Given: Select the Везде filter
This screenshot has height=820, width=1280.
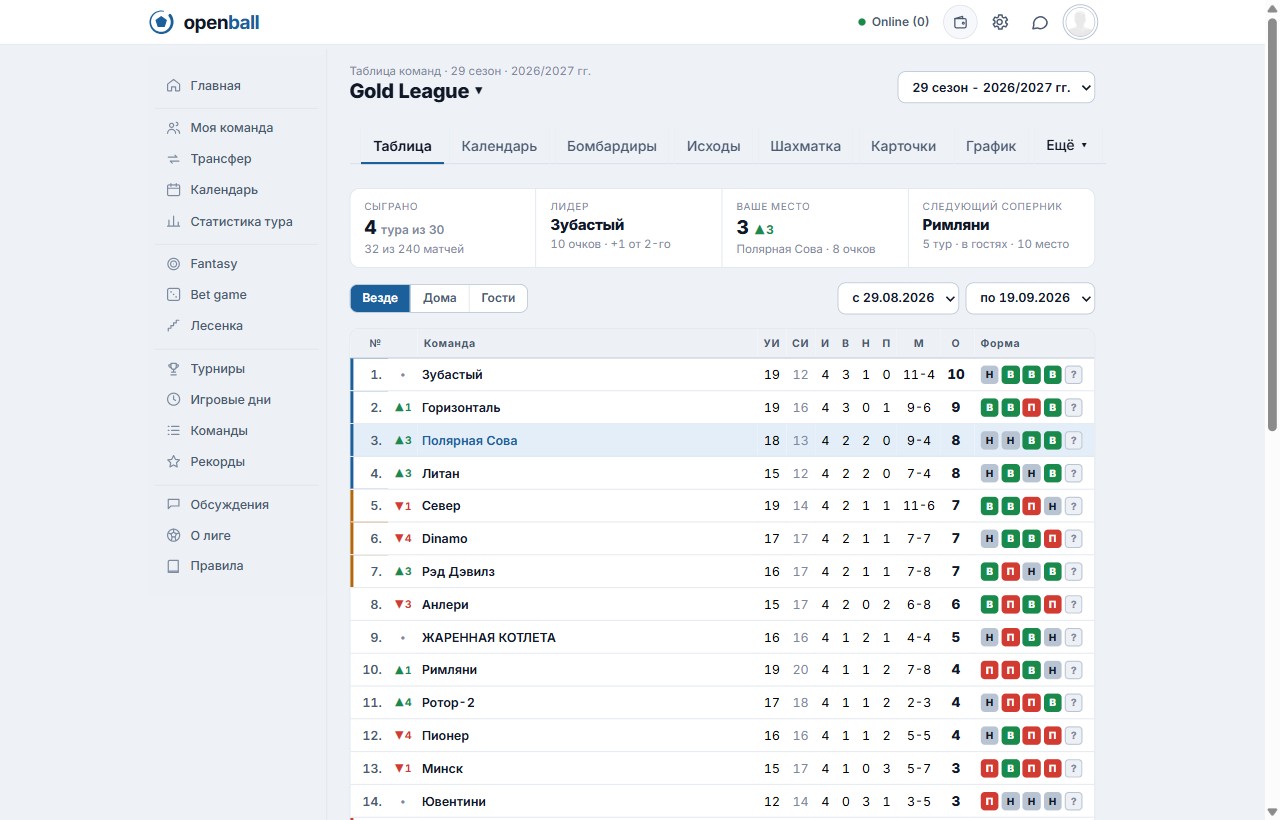Looking at the screenshot, I should [x=380, y=298].
